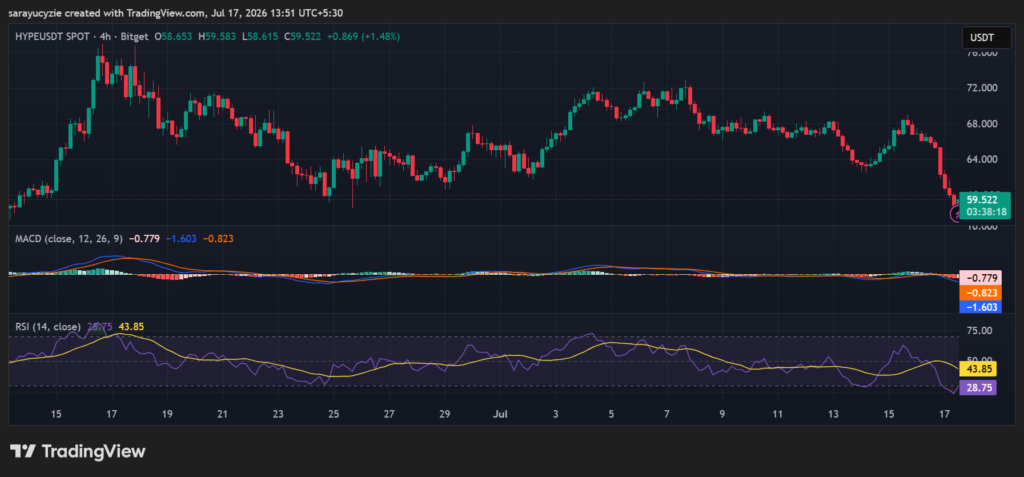Click the purple lightning flash icon near price
1024x477 pixels.
coord(955,214)
